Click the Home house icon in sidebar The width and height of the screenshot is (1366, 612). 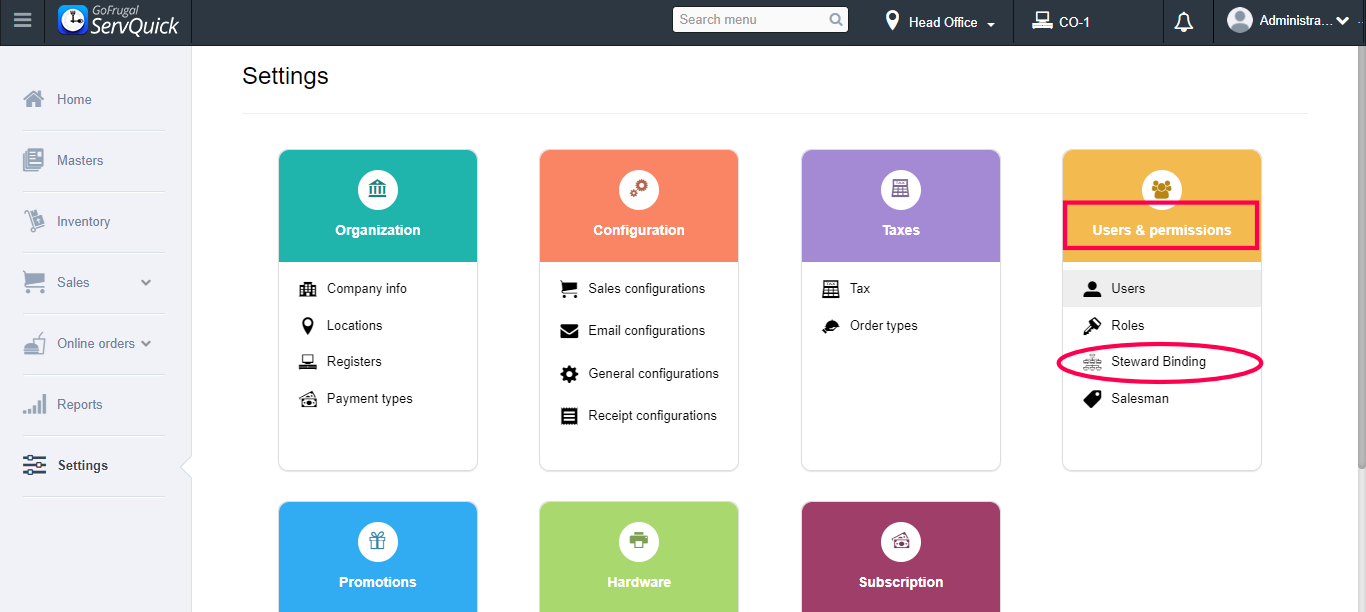pyautogui.click(x=34, y=99)
